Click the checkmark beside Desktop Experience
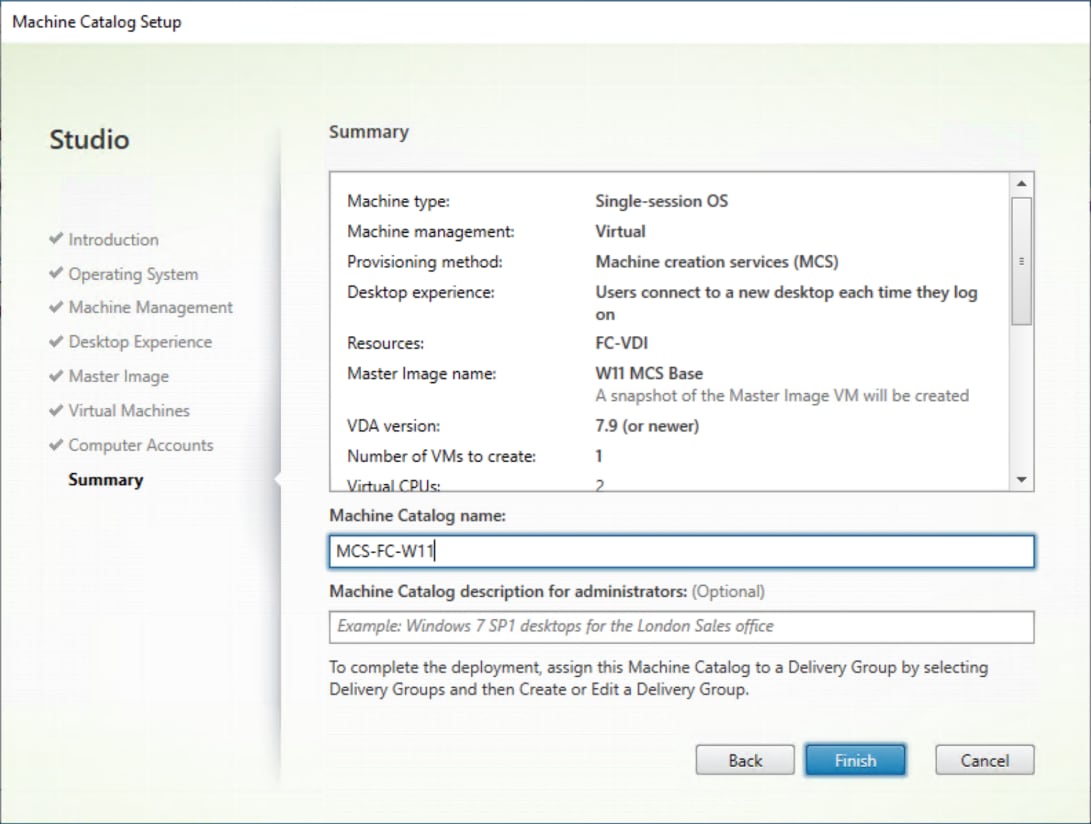The image size is (1091, 824). tap(56, 341)
